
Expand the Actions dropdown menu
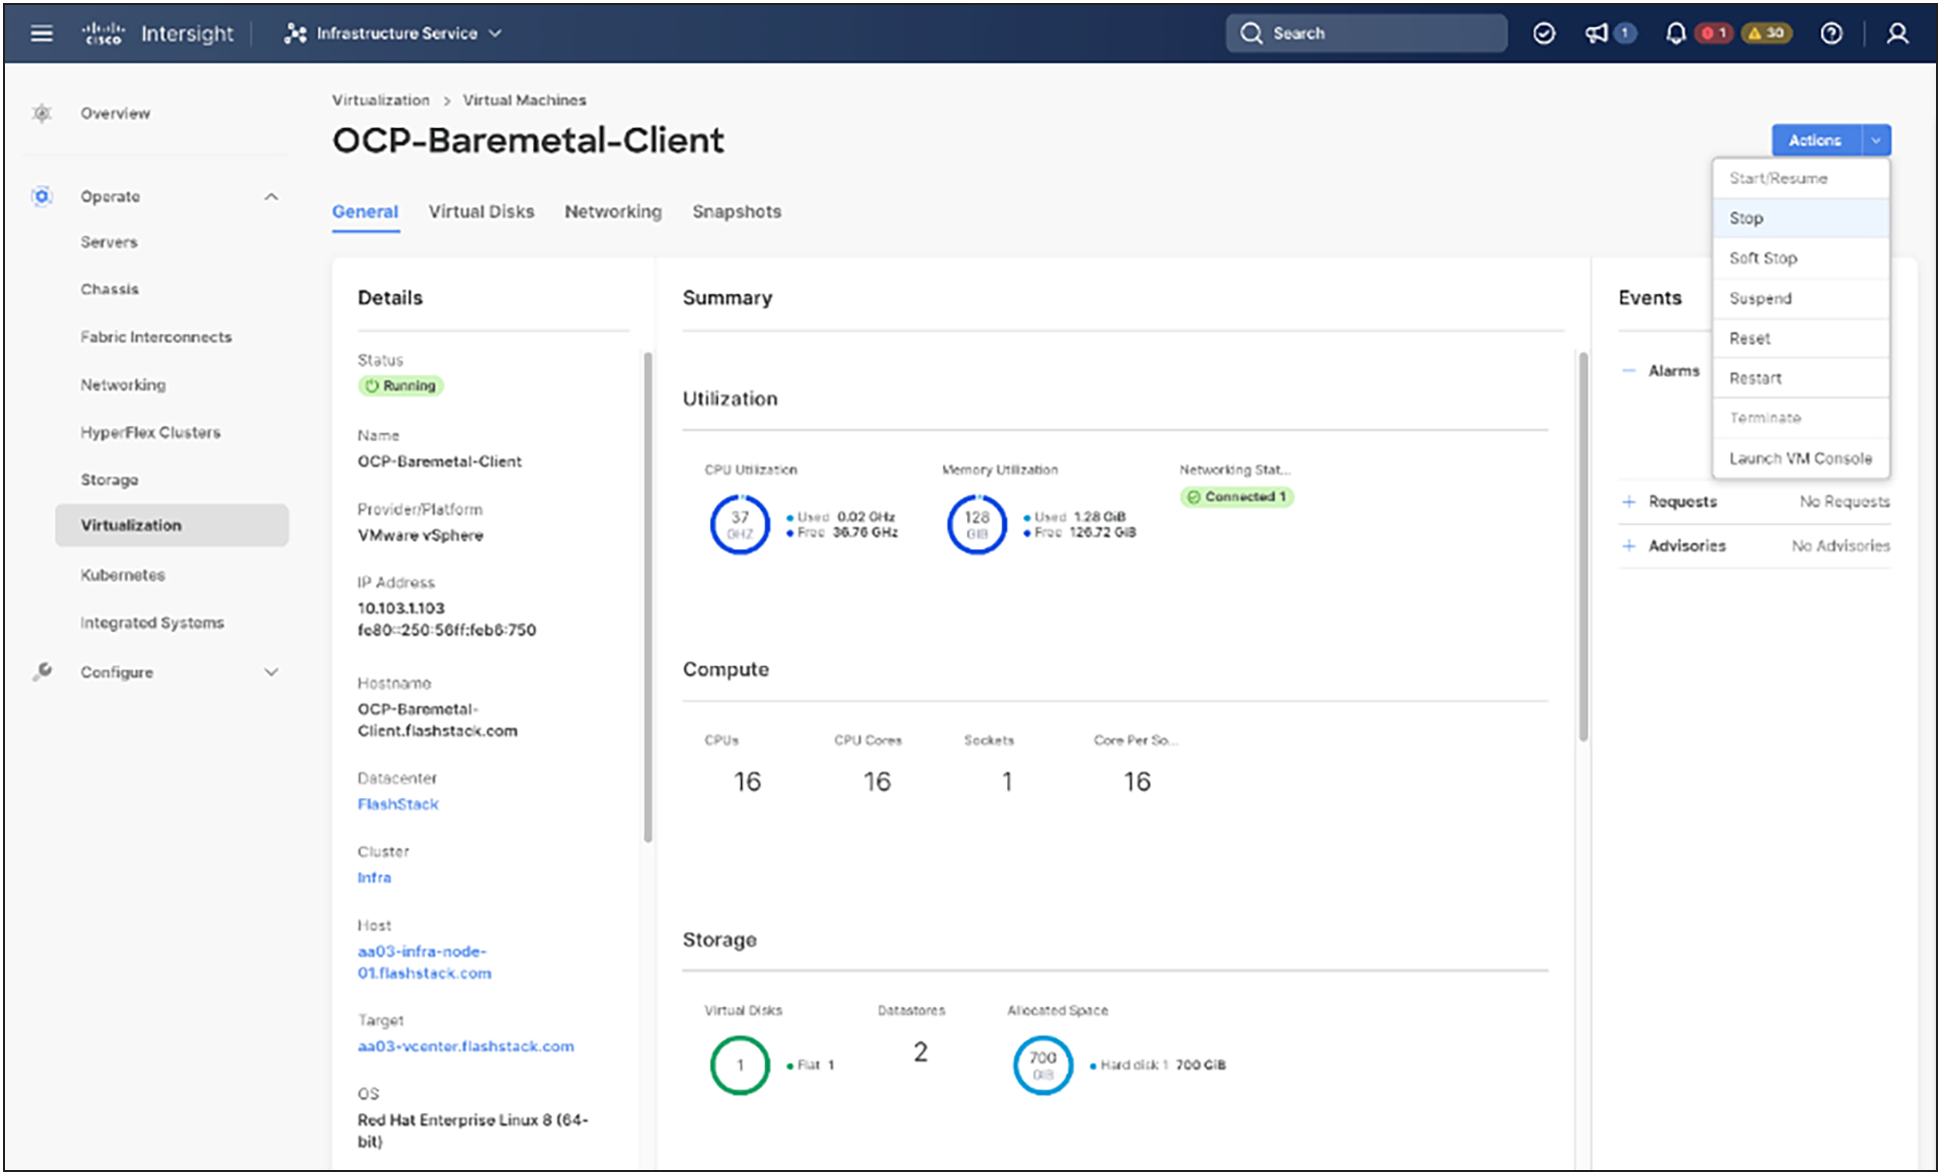coord(1877,139)
